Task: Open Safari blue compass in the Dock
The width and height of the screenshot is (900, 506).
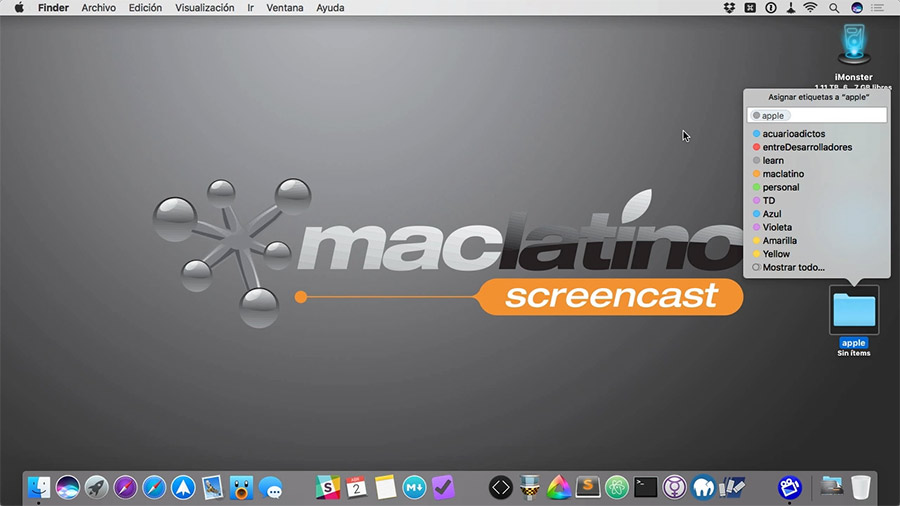Action: pos(154,488)
